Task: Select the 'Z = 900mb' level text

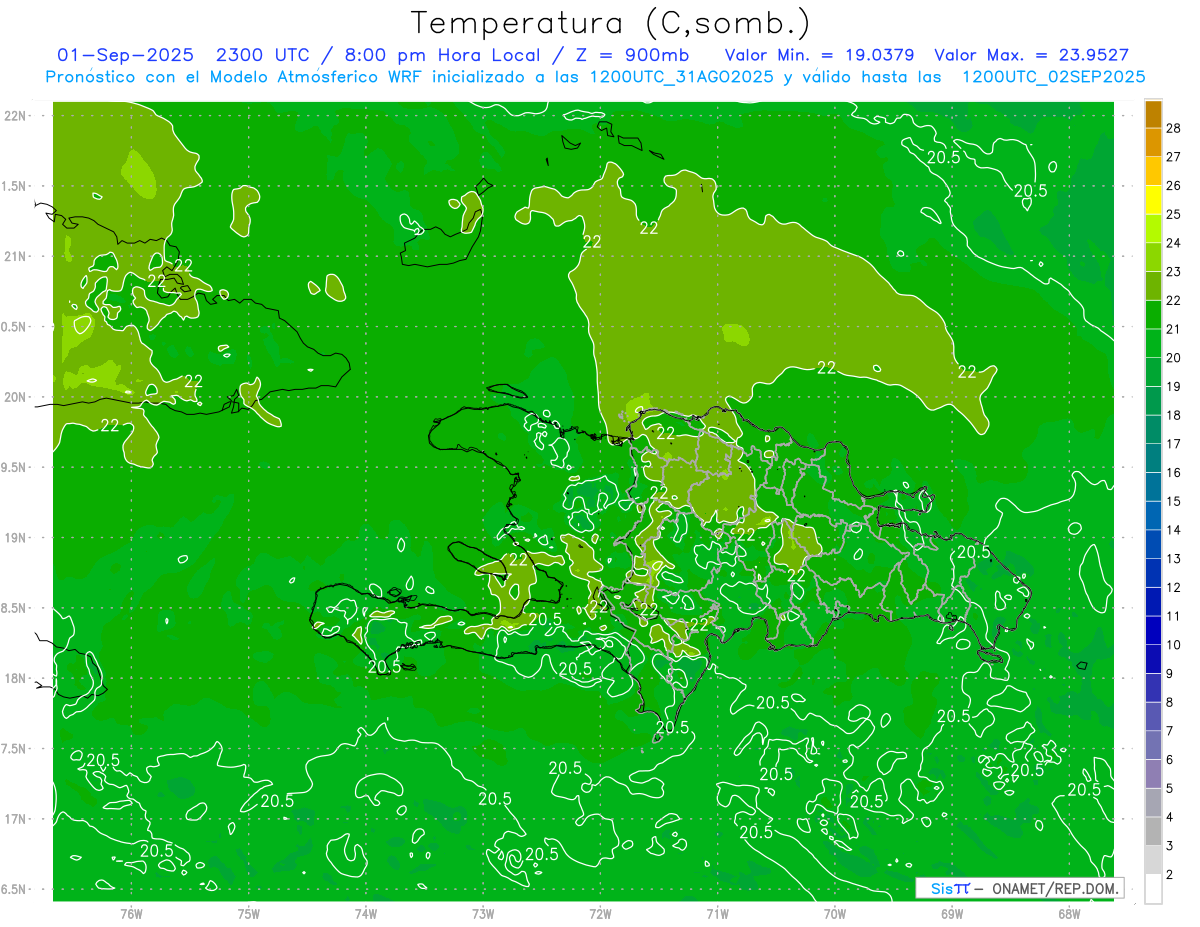Action: coord(628,55)
